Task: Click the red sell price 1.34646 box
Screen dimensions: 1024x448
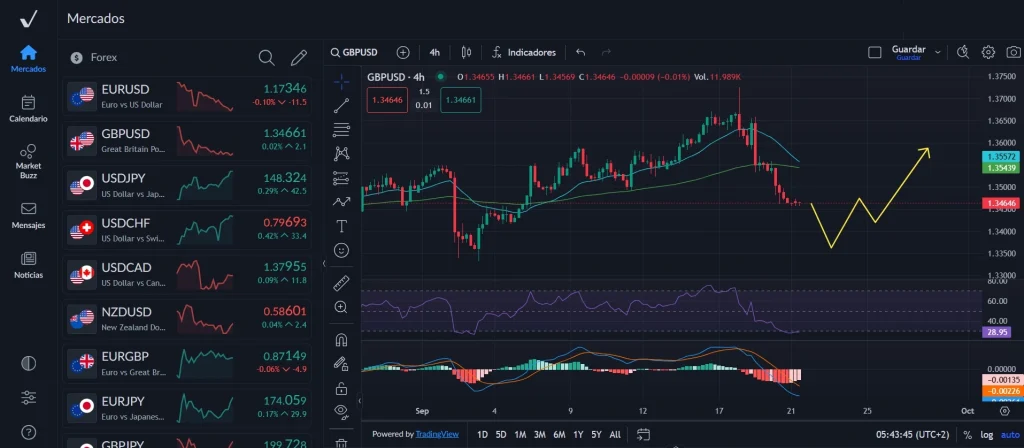Action: pos(387,99)
